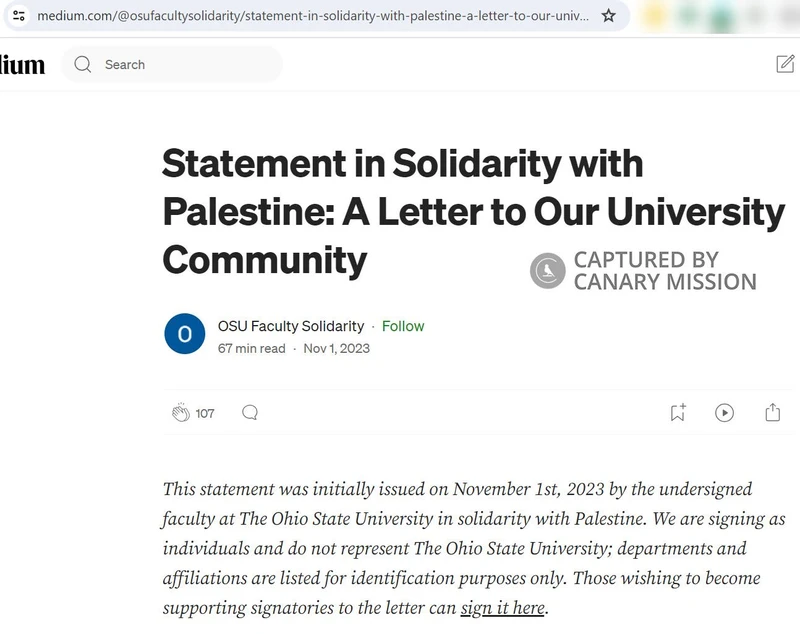Open the OSU Faculty Solidarity avatar
The width and height of the screenshot is (800, 634).
tap(185, 334)
